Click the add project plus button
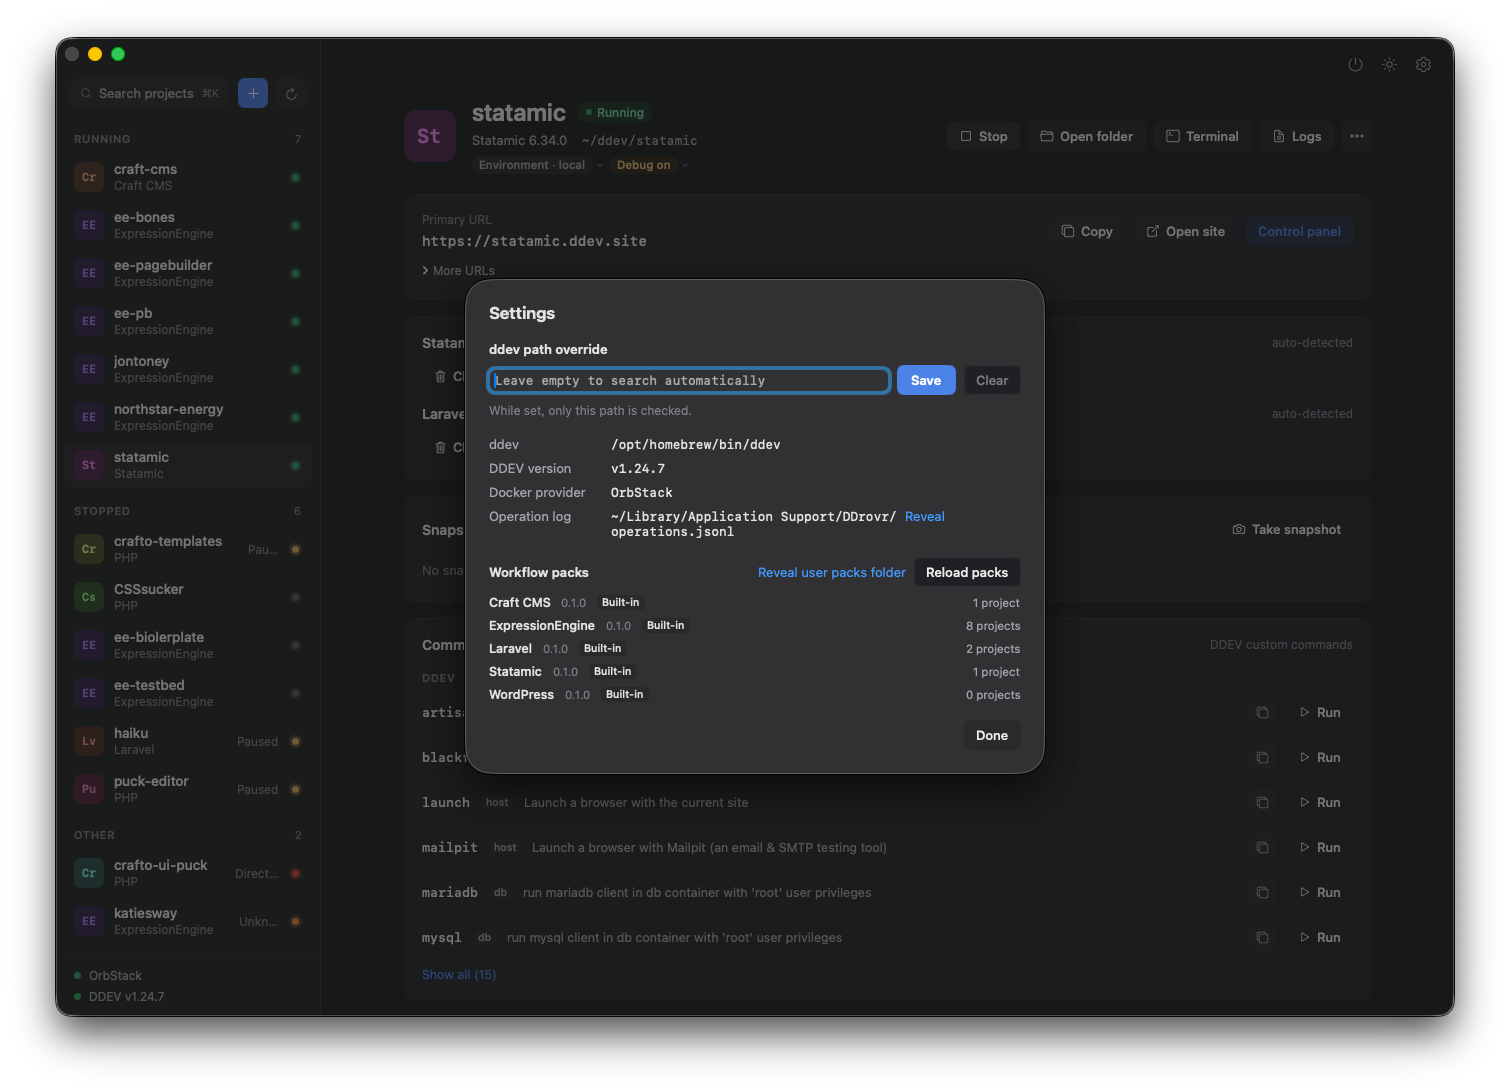1510x1090 pixels. tap(253, 93)
